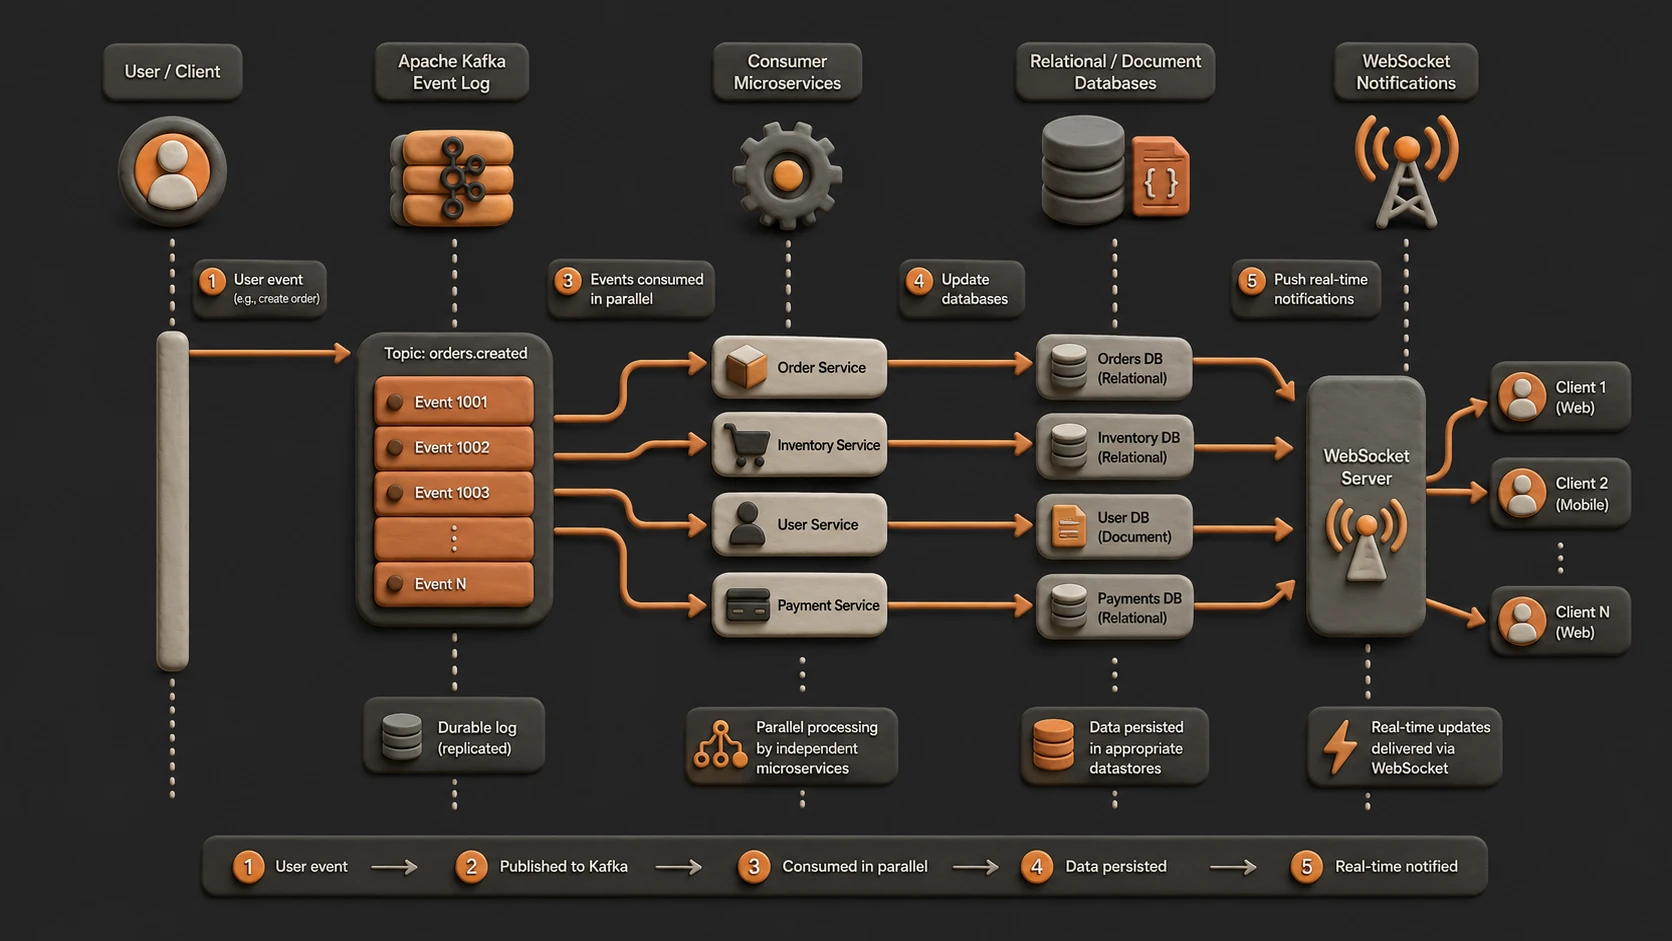Click the User Service person icon

(746, 524)
